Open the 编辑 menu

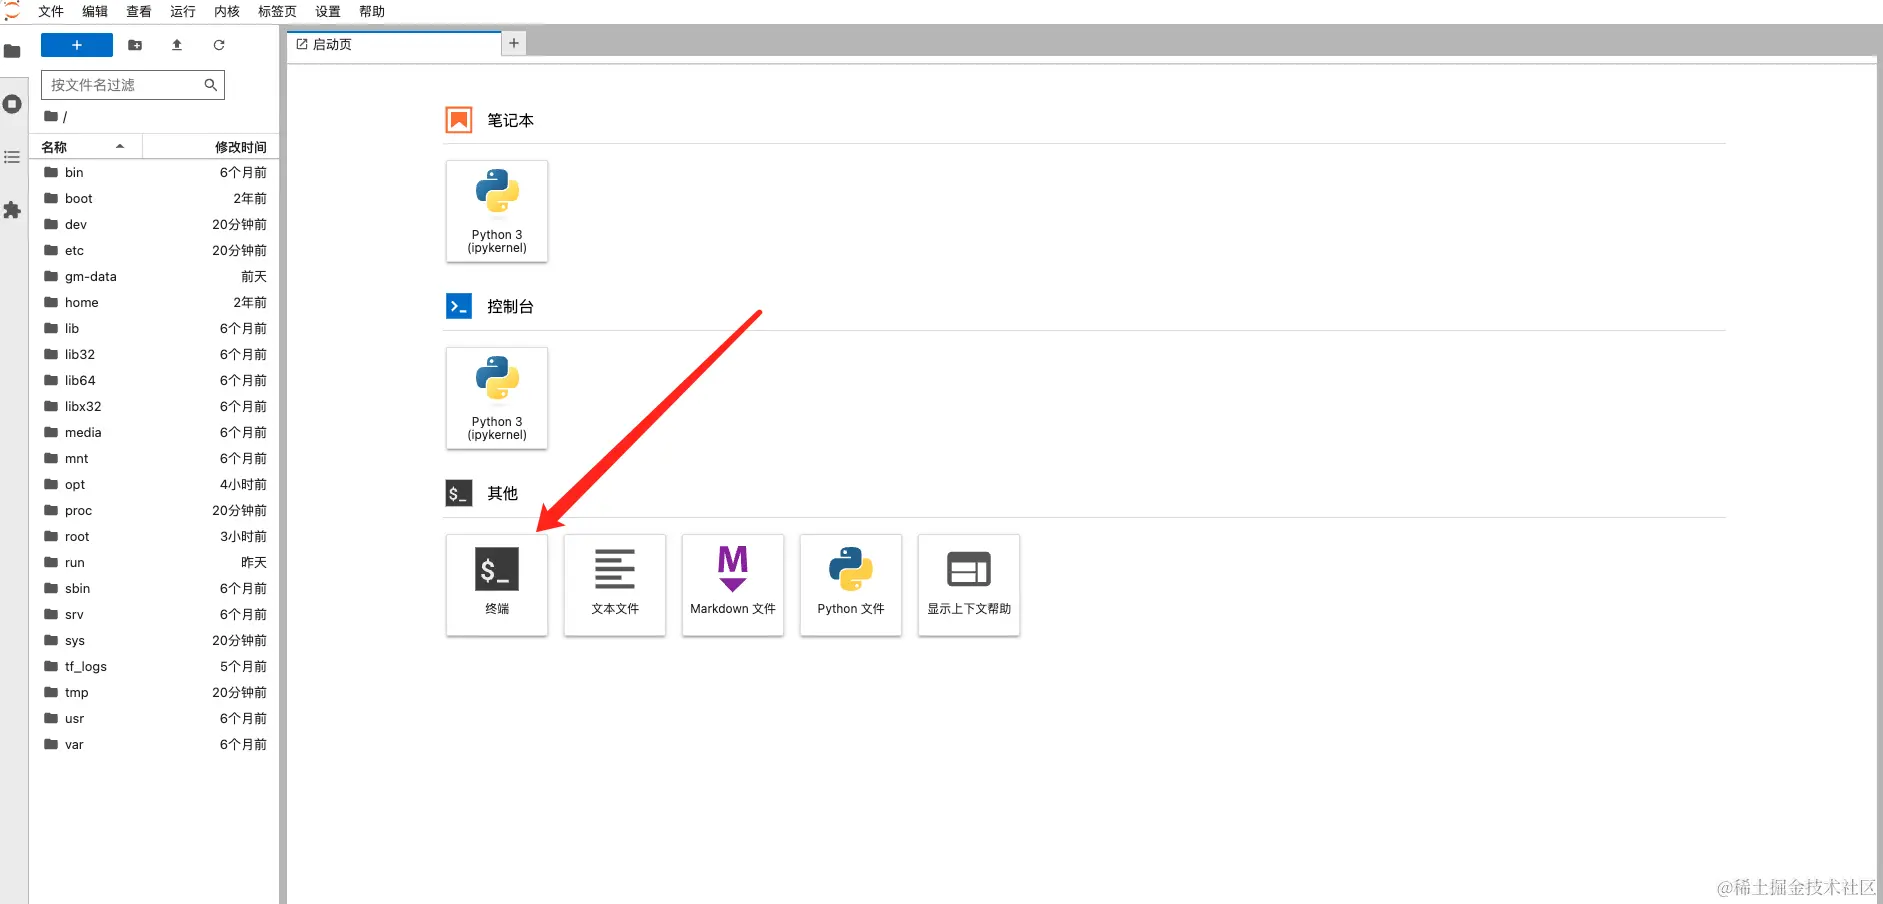click(x=95, y=12)
